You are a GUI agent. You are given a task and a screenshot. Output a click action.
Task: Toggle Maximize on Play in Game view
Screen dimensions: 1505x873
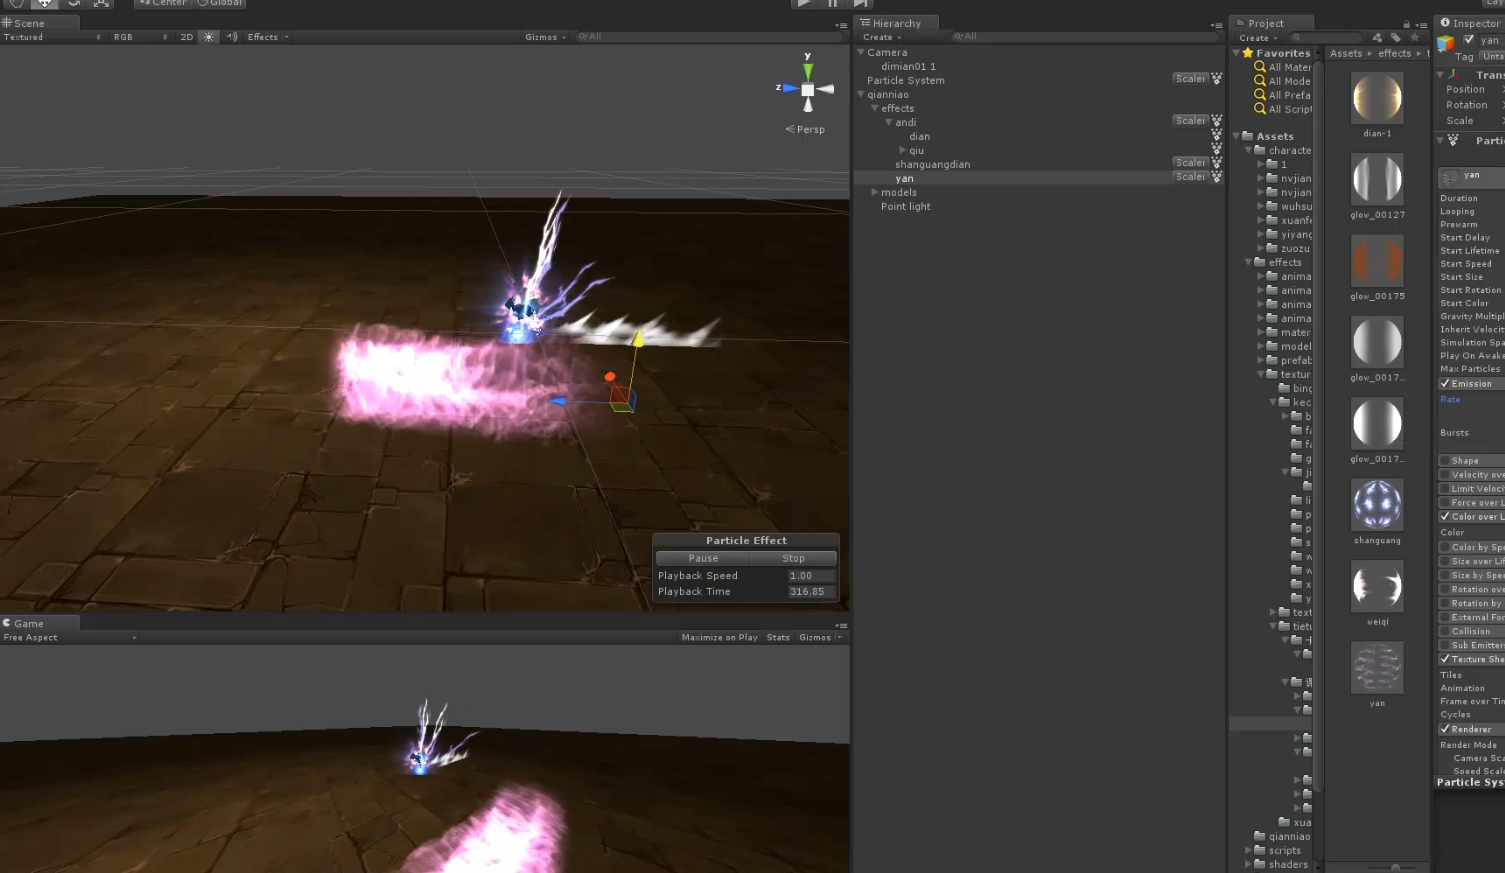[x=719, y=637]
